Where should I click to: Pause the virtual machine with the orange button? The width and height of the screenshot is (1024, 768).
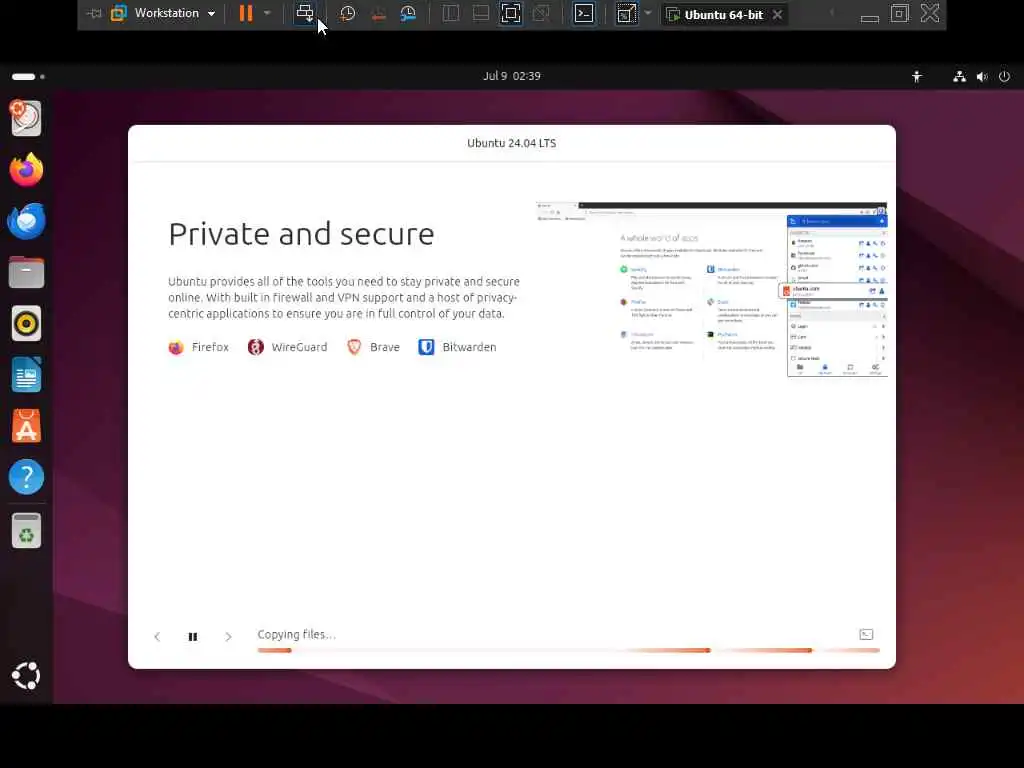246,13
